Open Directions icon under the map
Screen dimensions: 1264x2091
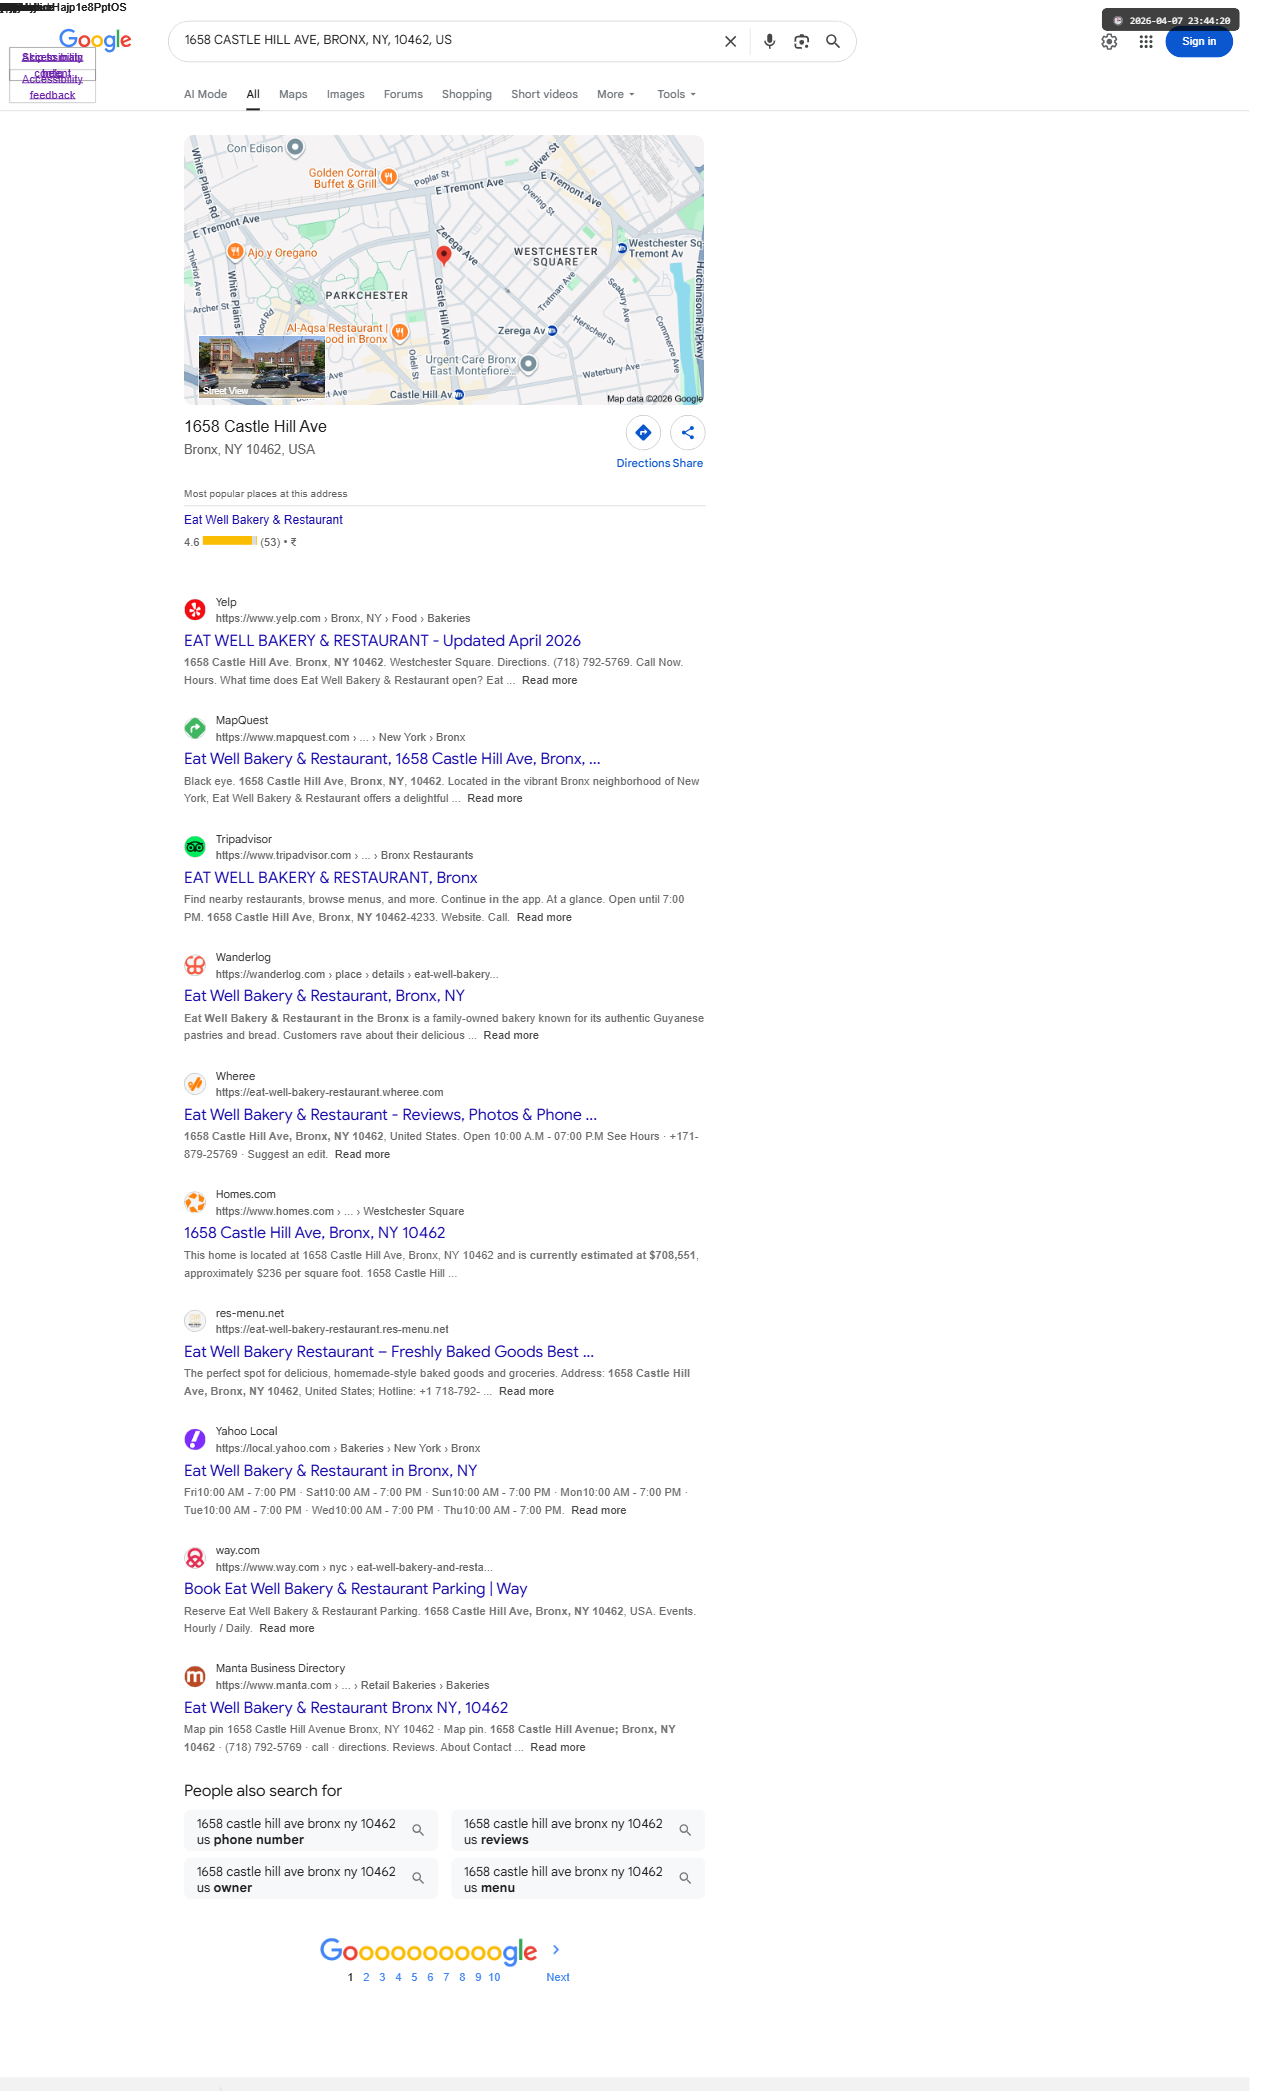click(643, 433)
